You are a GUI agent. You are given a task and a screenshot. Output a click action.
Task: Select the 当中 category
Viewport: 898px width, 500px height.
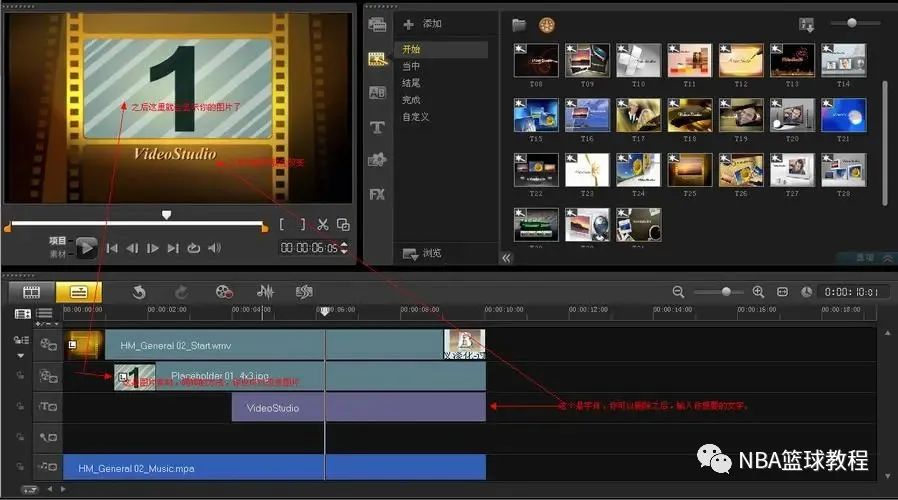pyautogui.click(x=411, y=66)
